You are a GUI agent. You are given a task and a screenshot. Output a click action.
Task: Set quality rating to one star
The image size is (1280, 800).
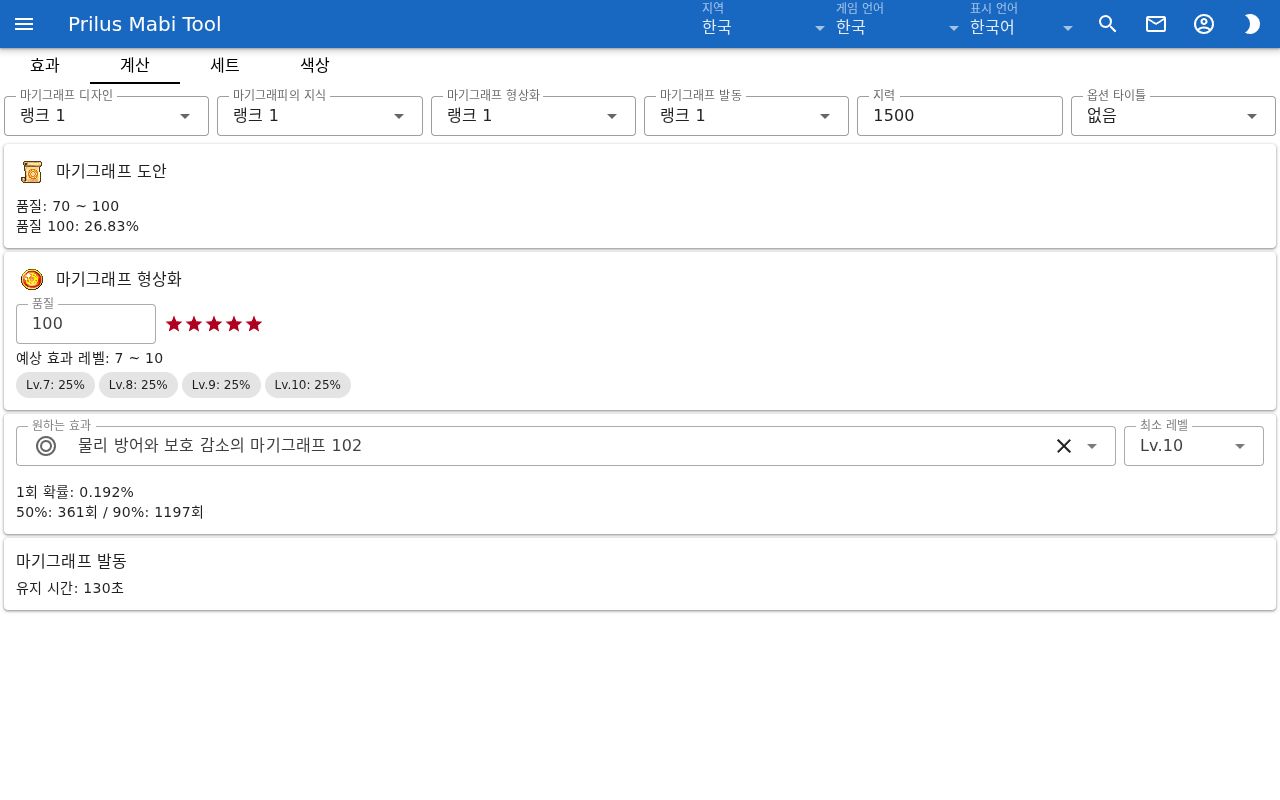pos(174,324)
